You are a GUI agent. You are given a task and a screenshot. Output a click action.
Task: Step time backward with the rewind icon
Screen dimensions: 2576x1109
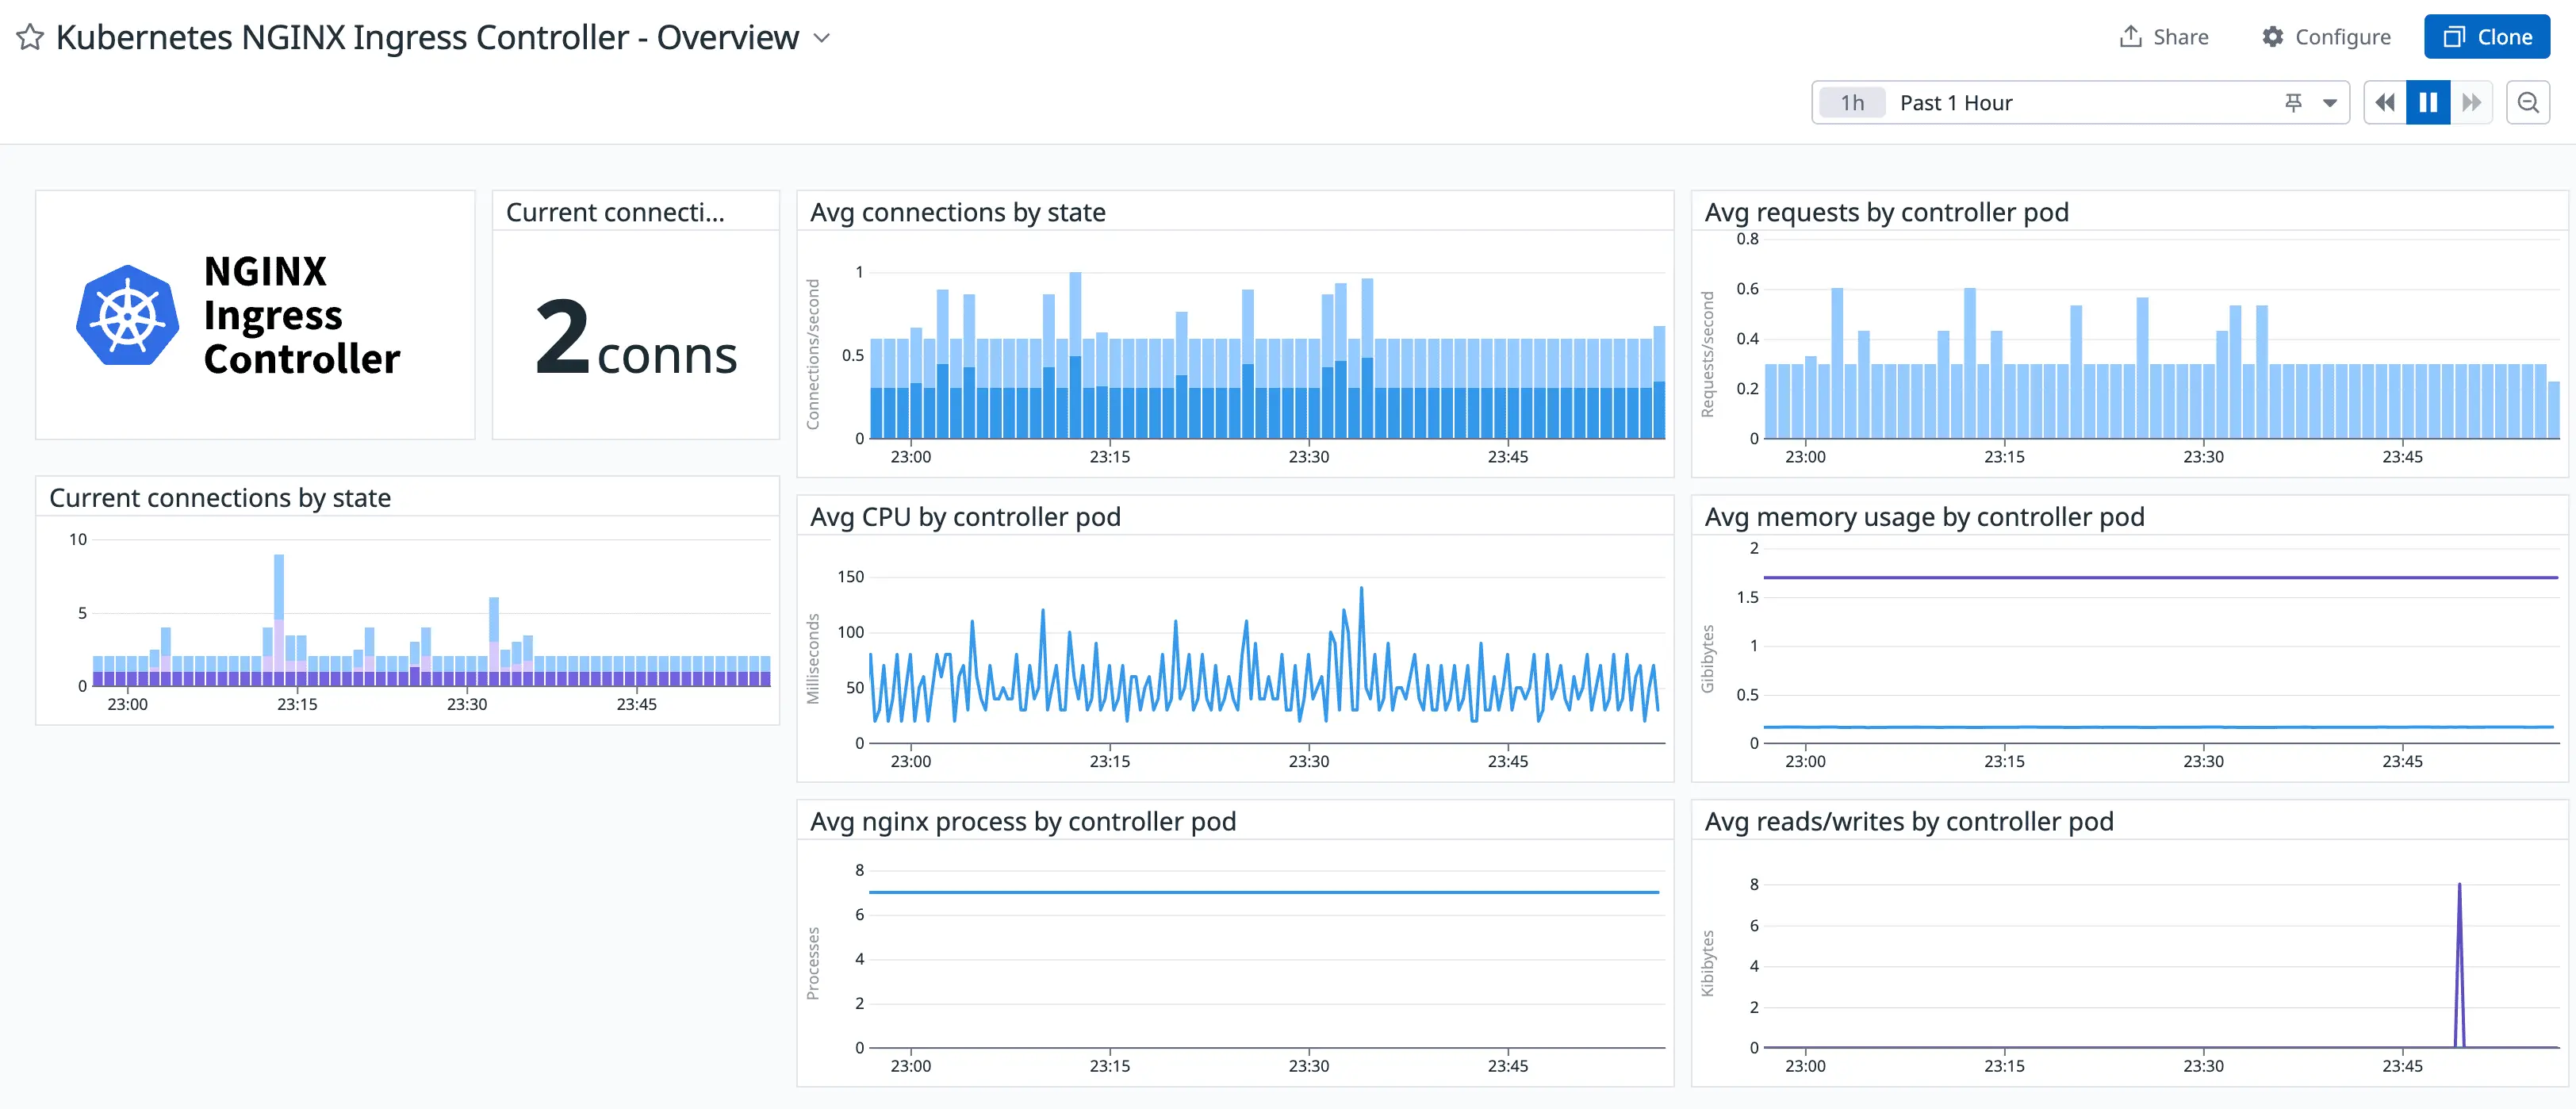coord(2384,101)
